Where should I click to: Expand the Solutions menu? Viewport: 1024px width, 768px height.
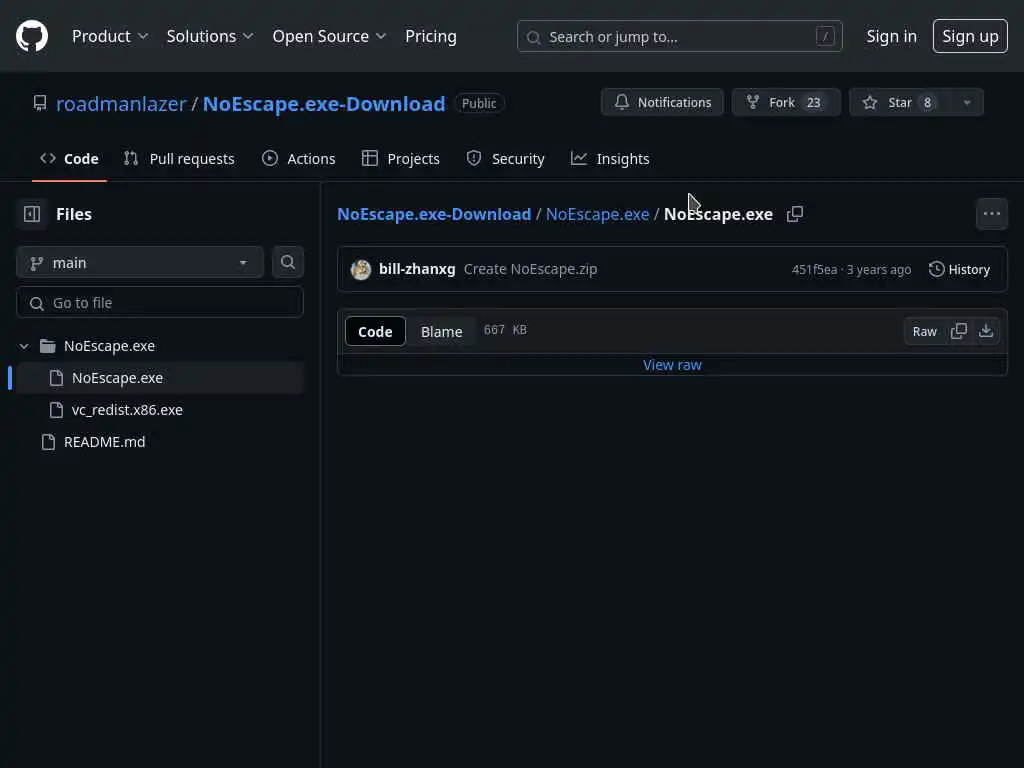[210, 37]
